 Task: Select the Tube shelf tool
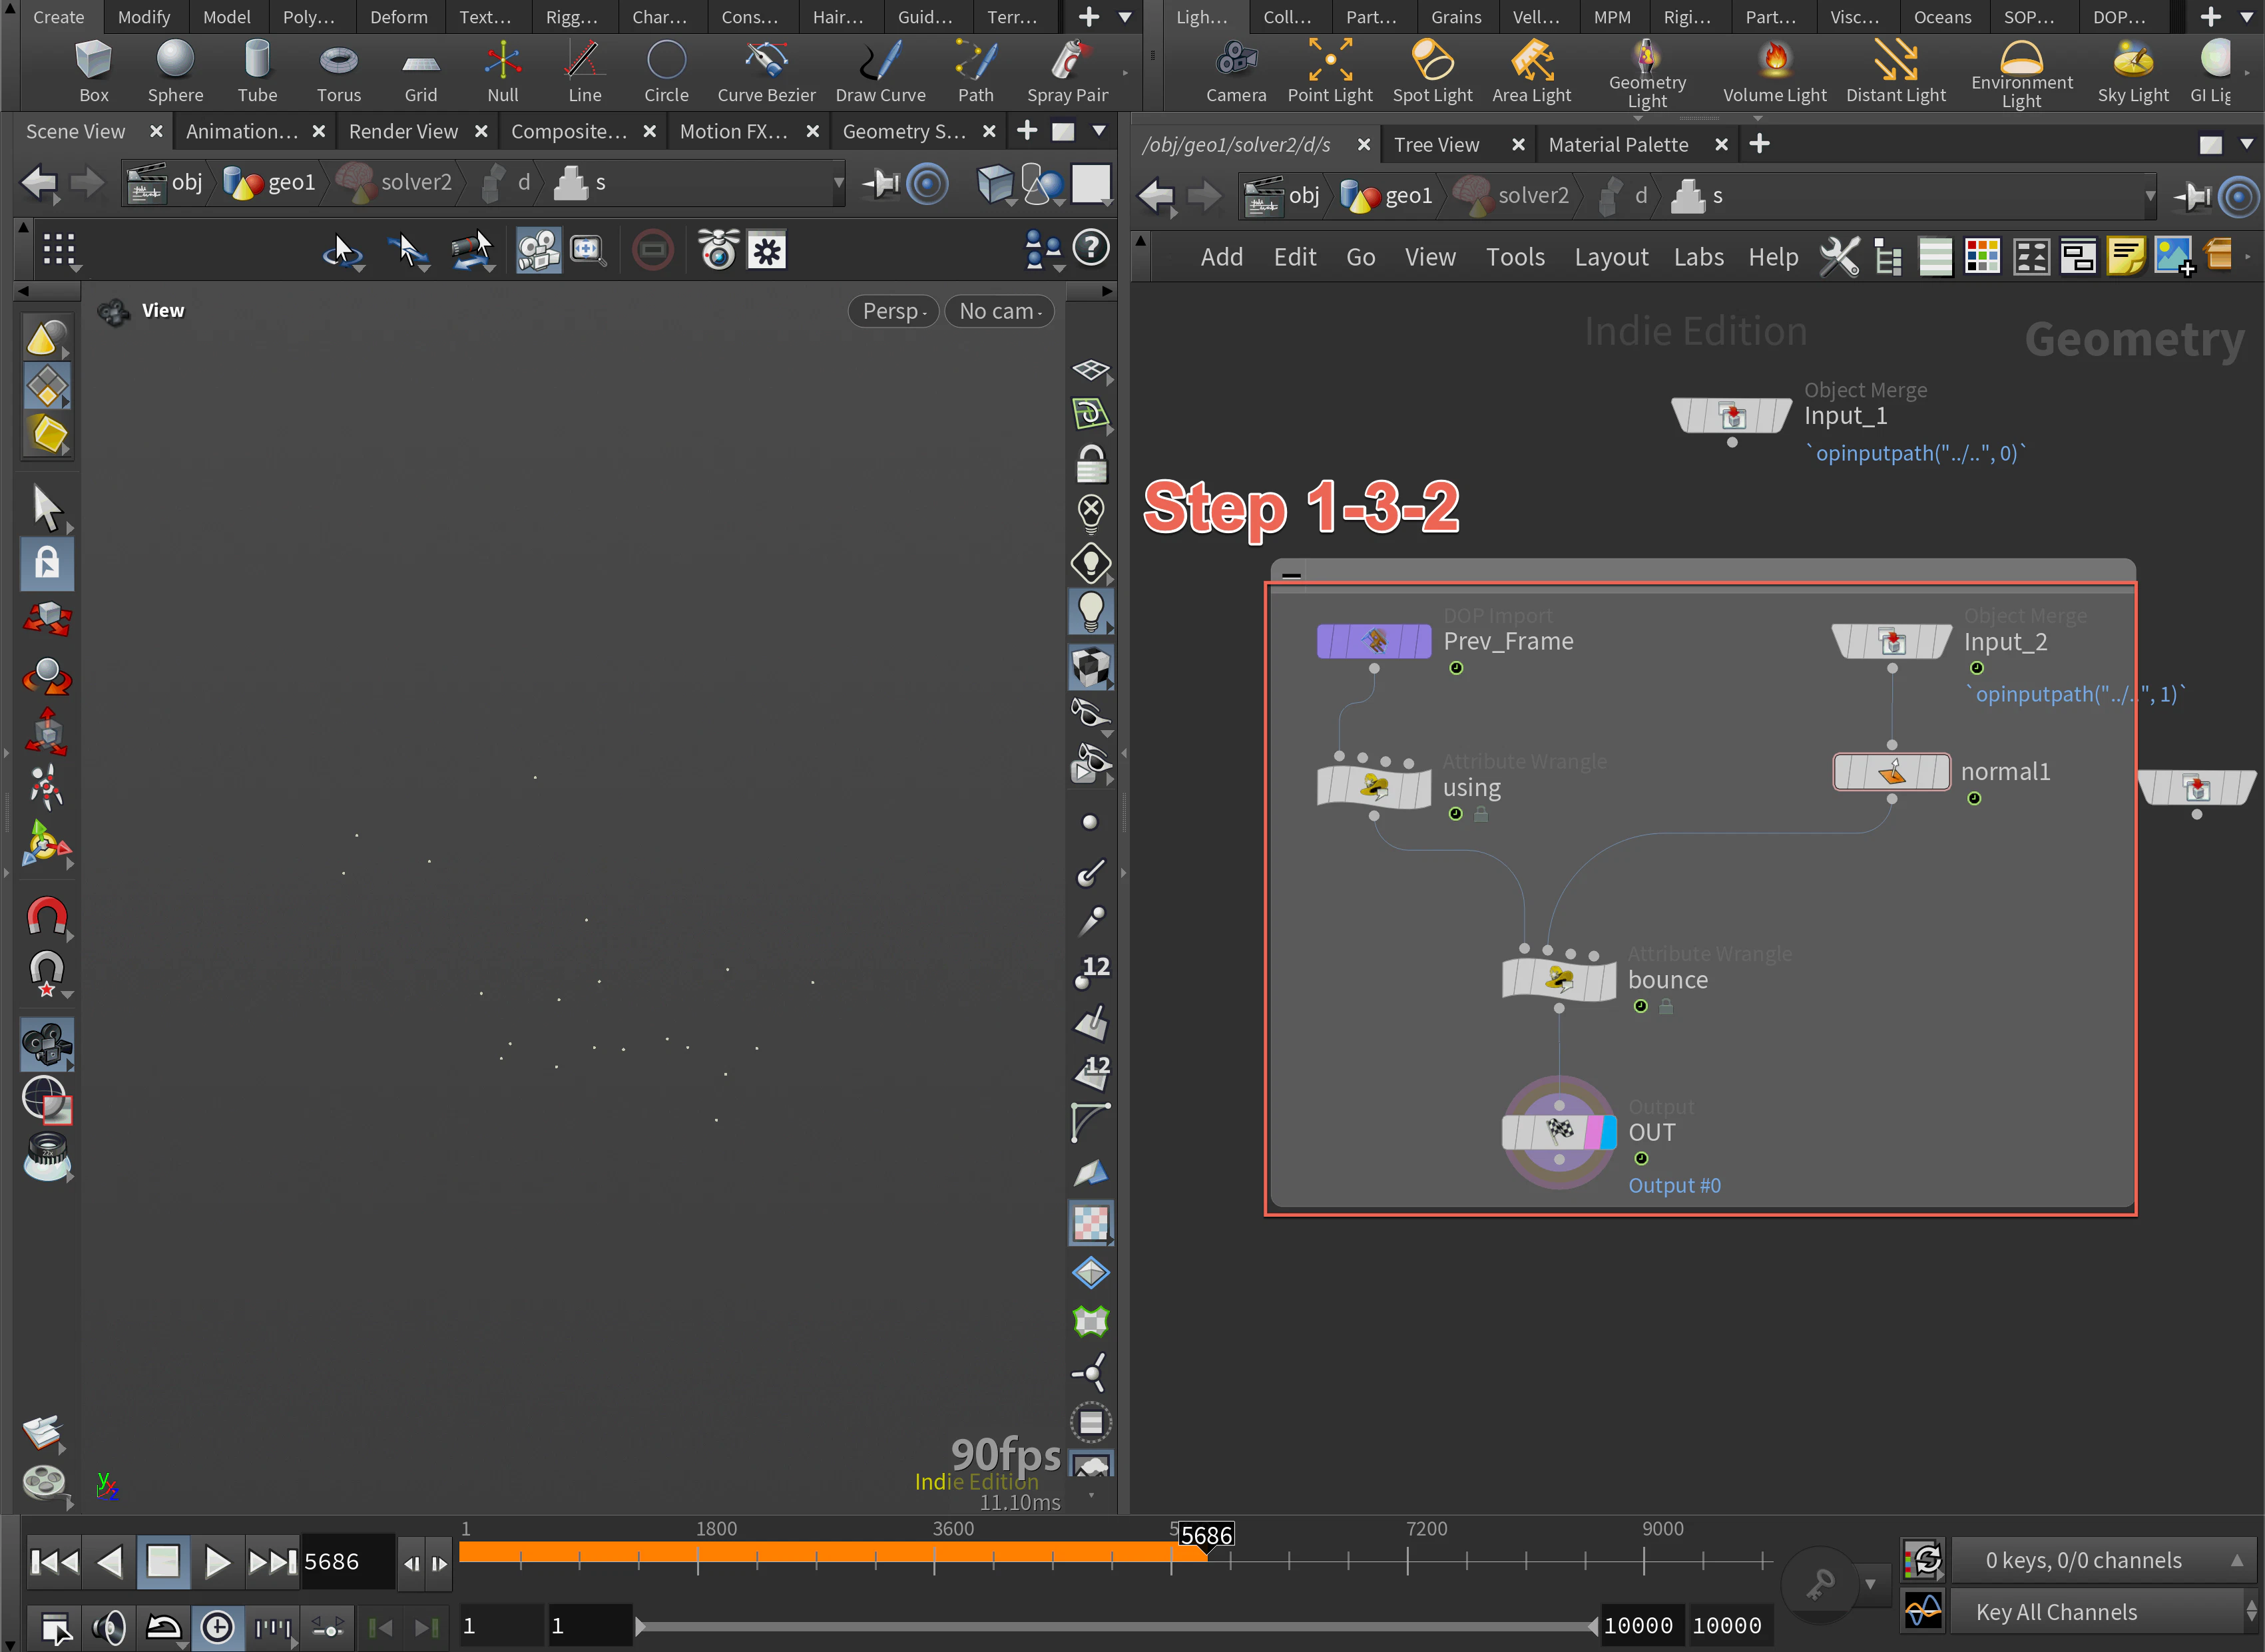[x=257, y=71]
